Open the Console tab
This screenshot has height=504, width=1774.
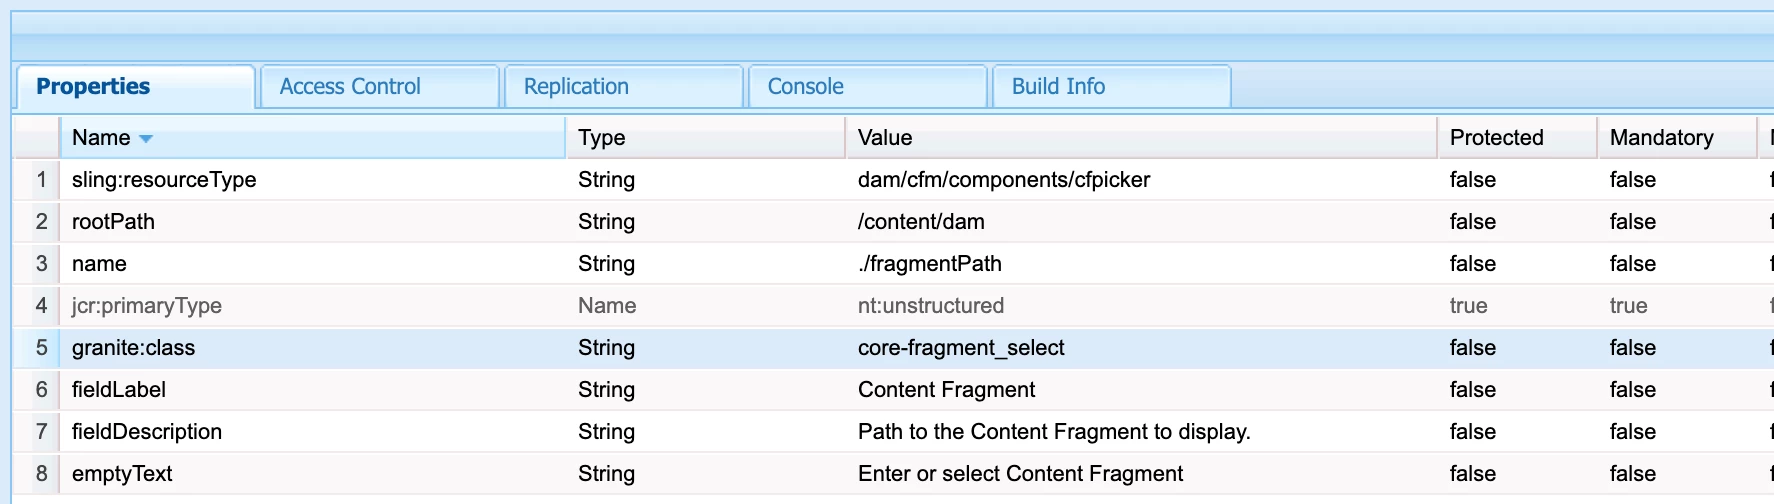pyautogui.click(x=805, y=87)
